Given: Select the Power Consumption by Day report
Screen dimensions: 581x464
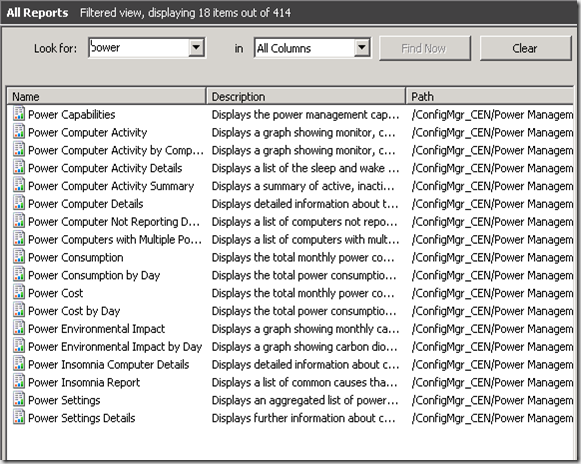Looking at the screenshot, I should point(290,275).
